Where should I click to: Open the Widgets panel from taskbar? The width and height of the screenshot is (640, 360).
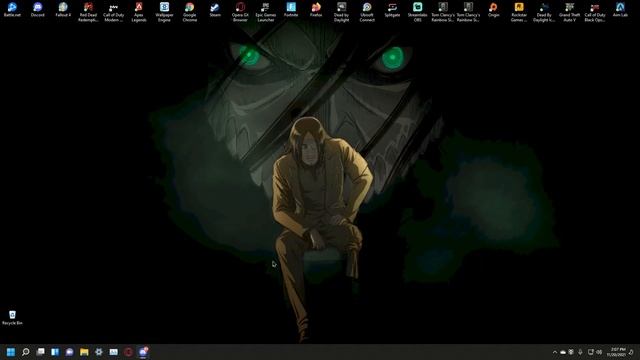tap(55, 352)
